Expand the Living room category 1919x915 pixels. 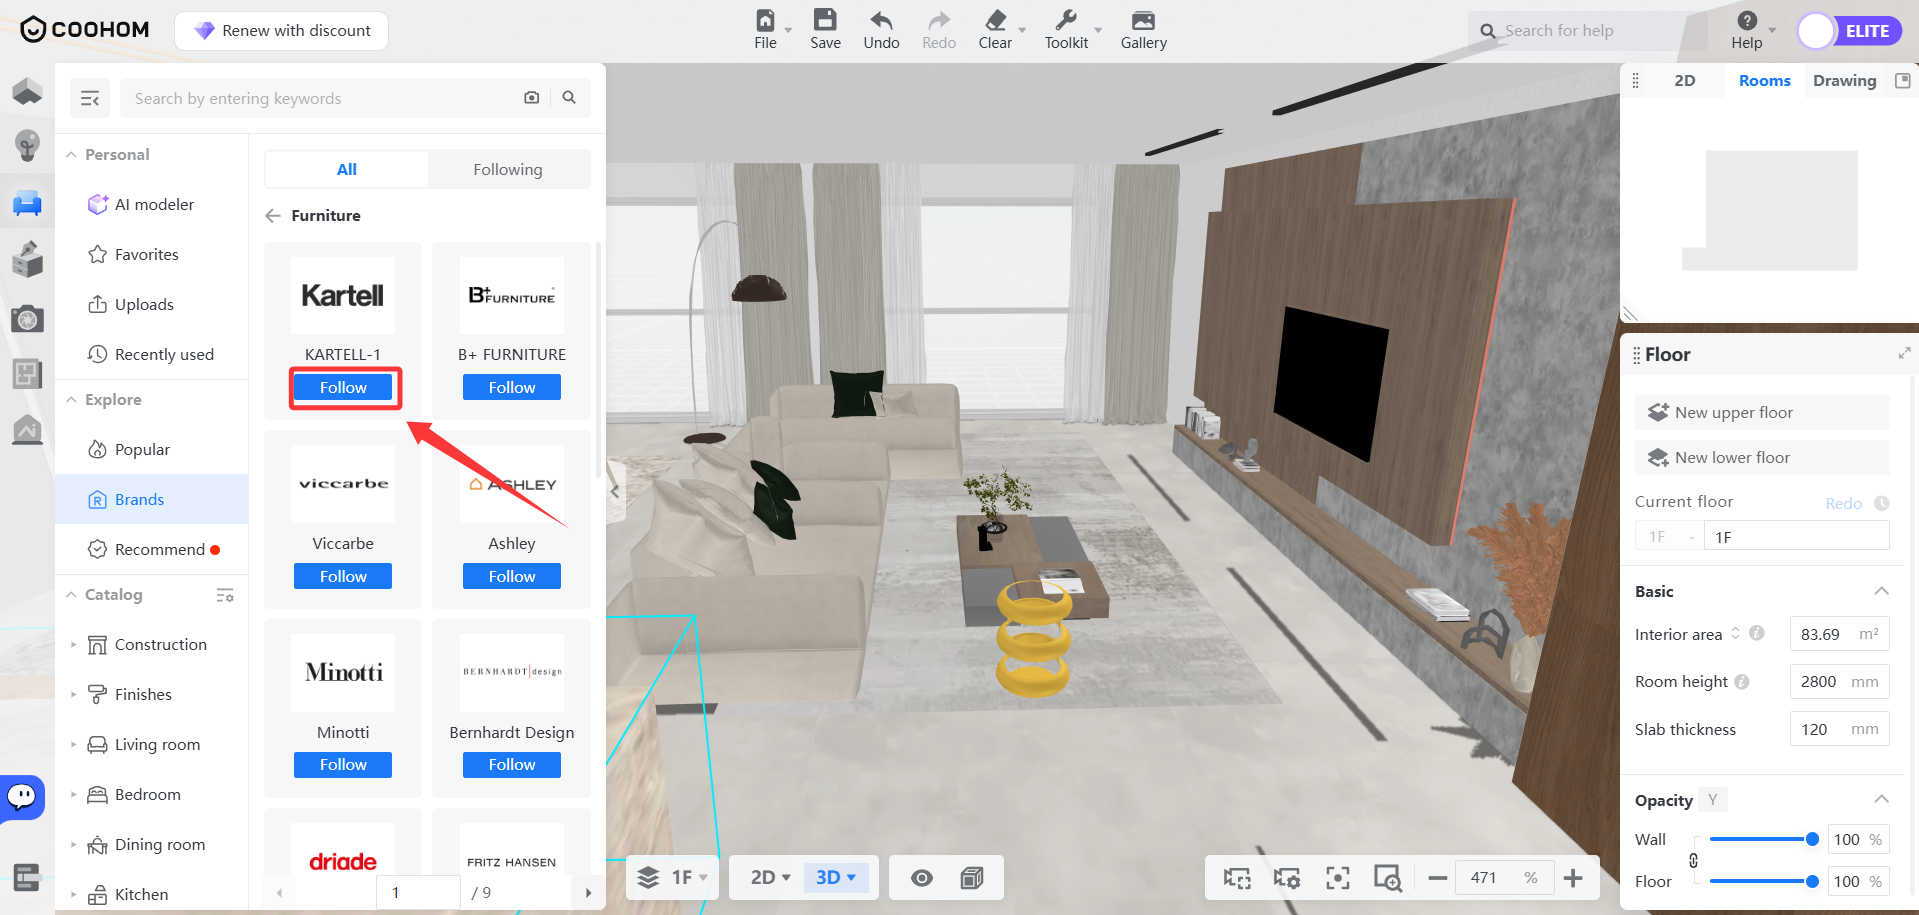pos(73,744)
